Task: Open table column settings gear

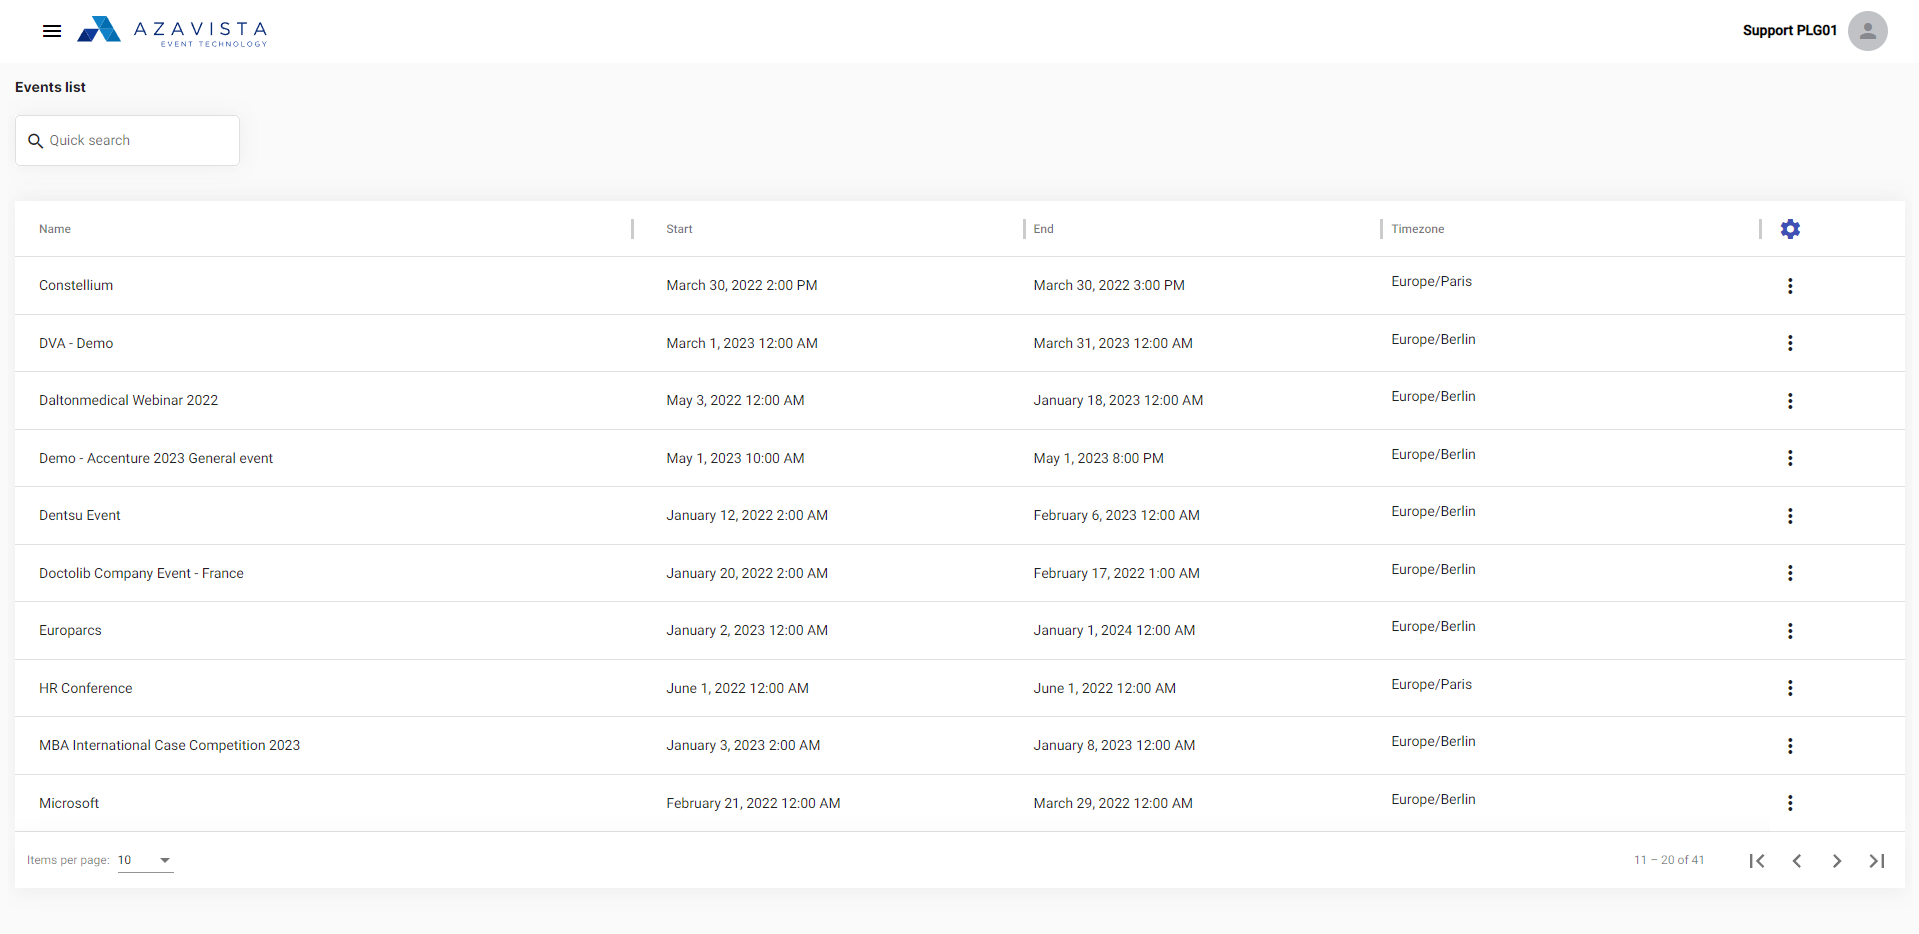Action: pyautogui.click(x=1790, y=229)
